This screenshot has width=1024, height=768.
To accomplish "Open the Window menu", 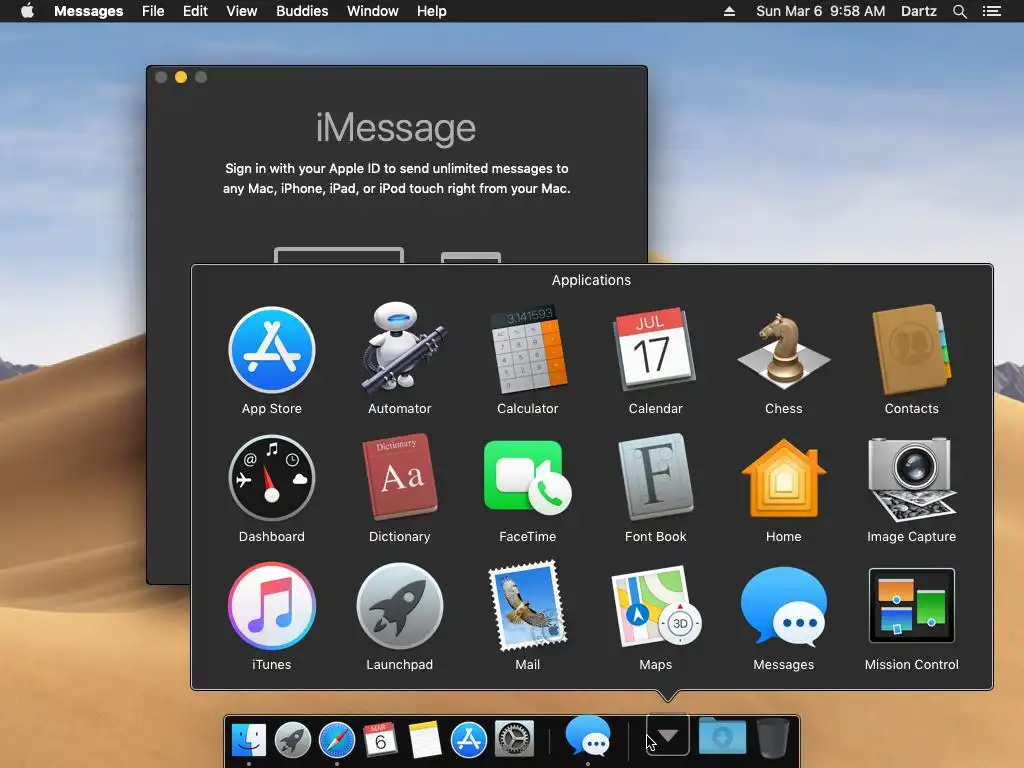I will coord(372,11).
